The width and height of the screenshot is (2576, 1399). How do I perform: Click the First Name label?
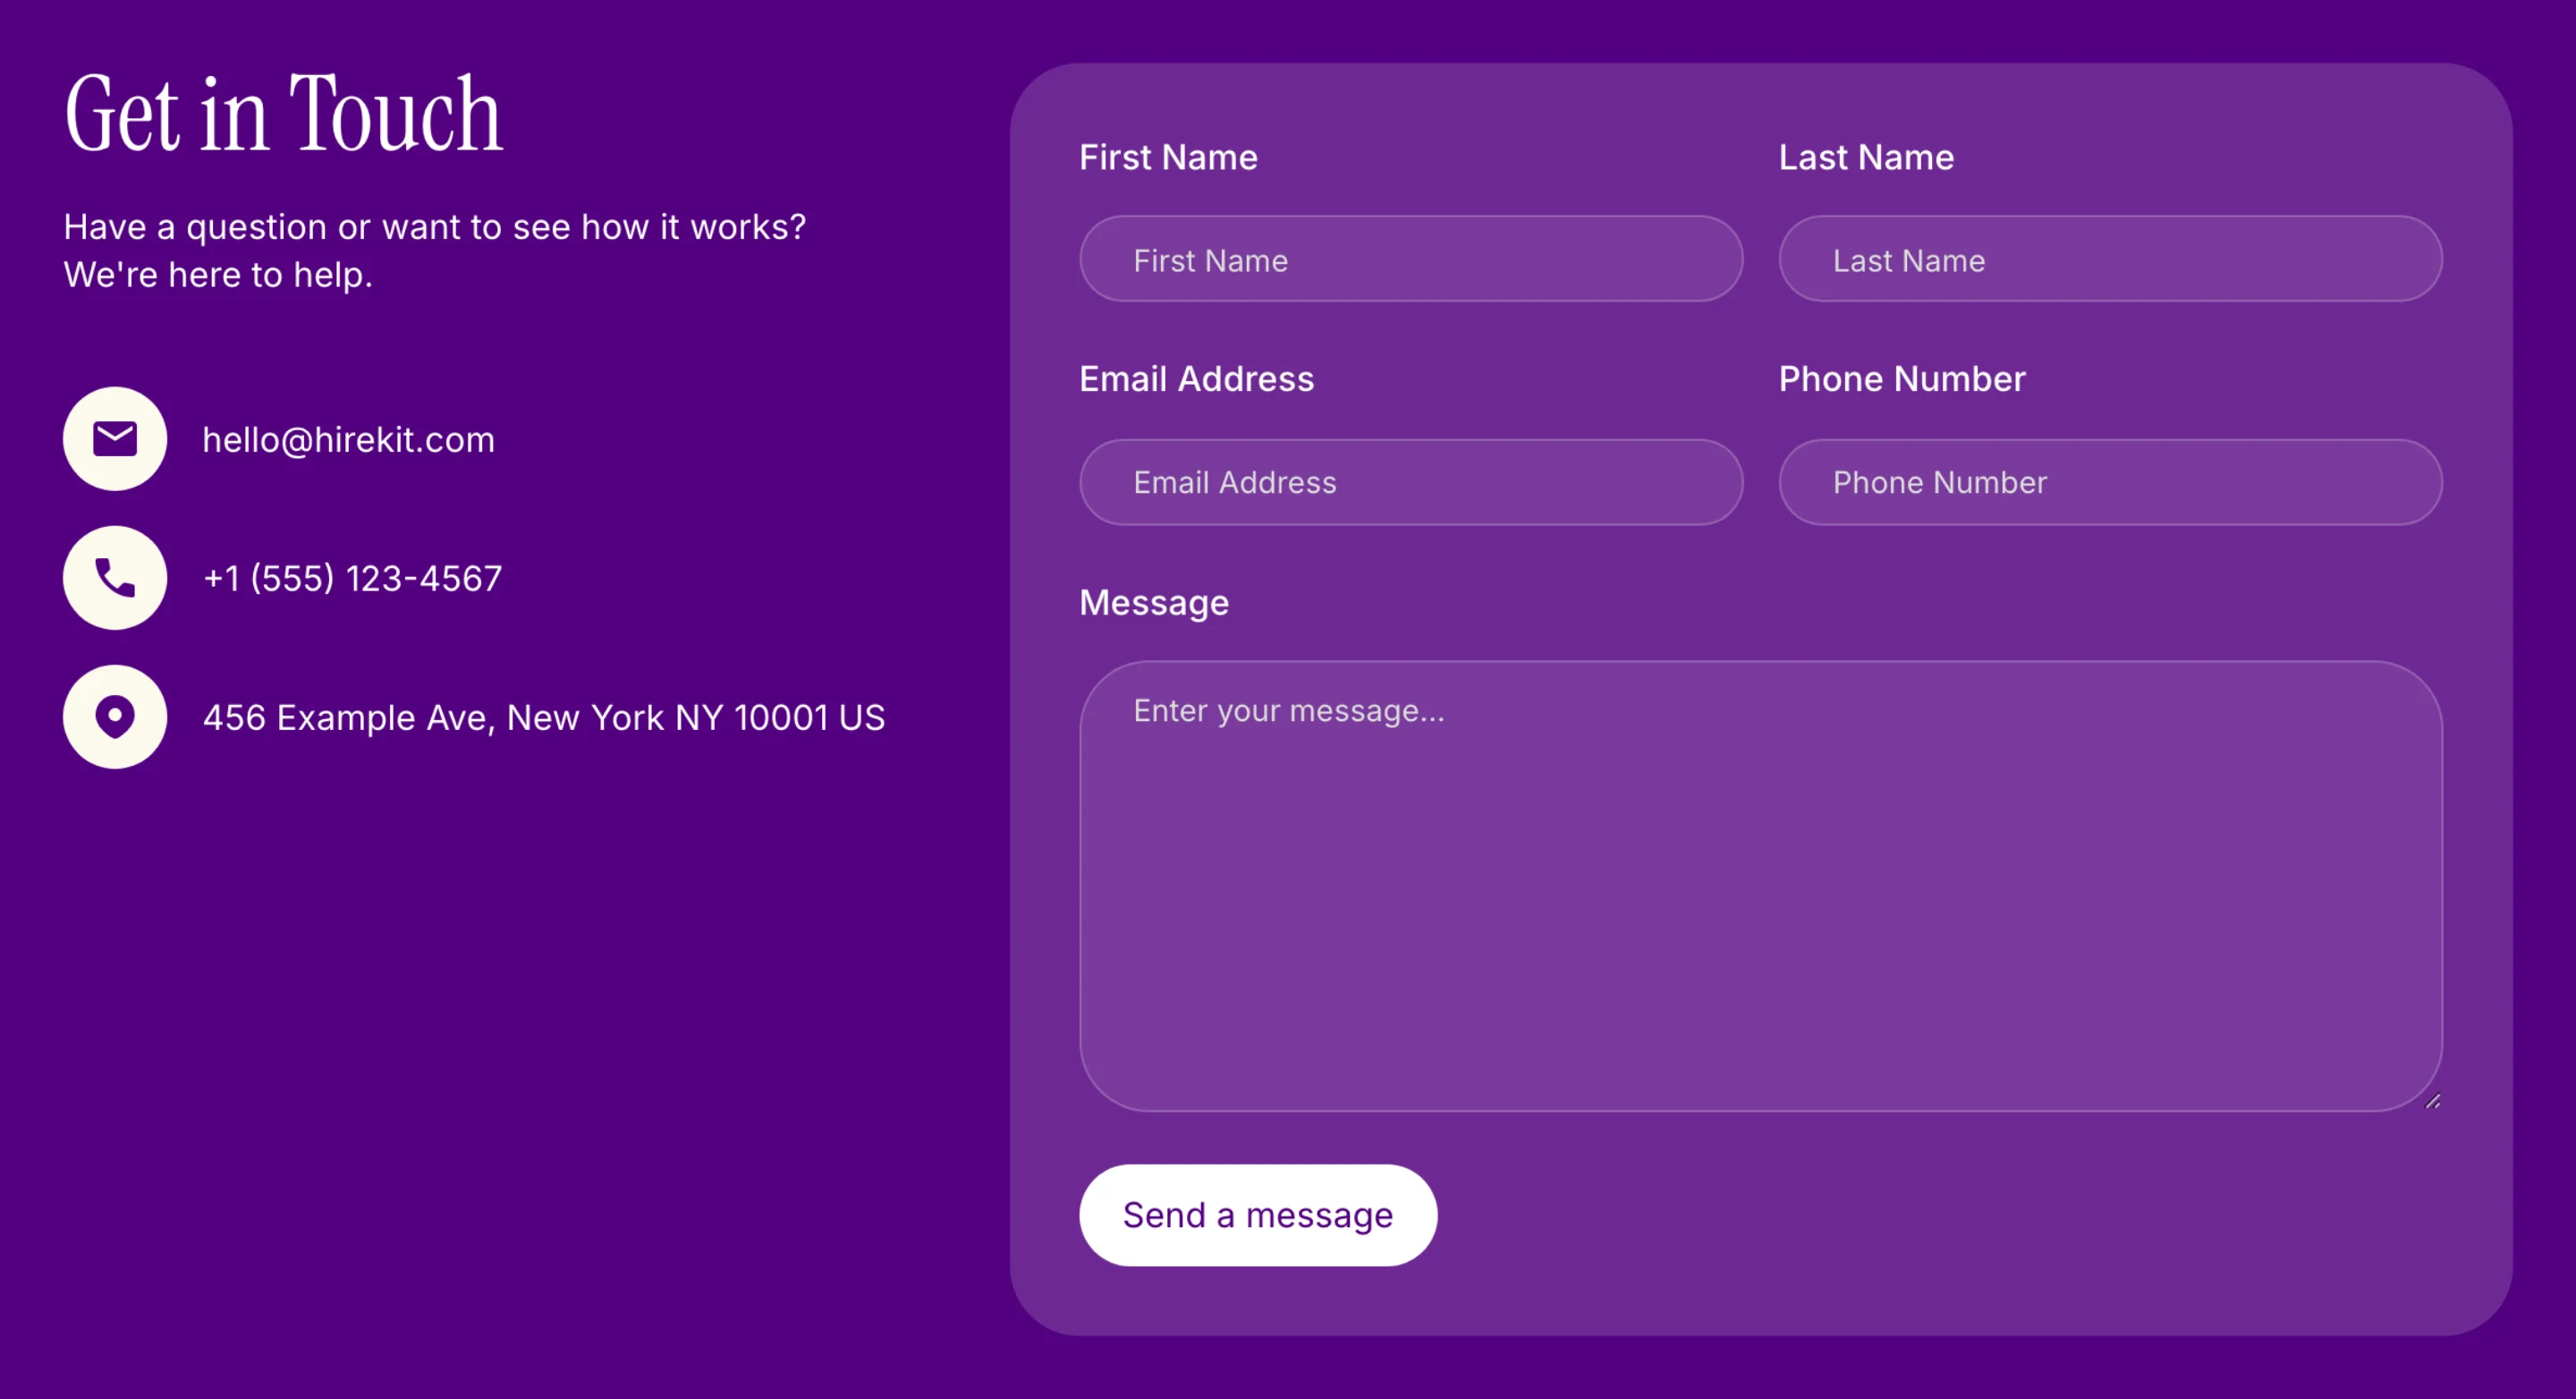tap(1168, 157)
